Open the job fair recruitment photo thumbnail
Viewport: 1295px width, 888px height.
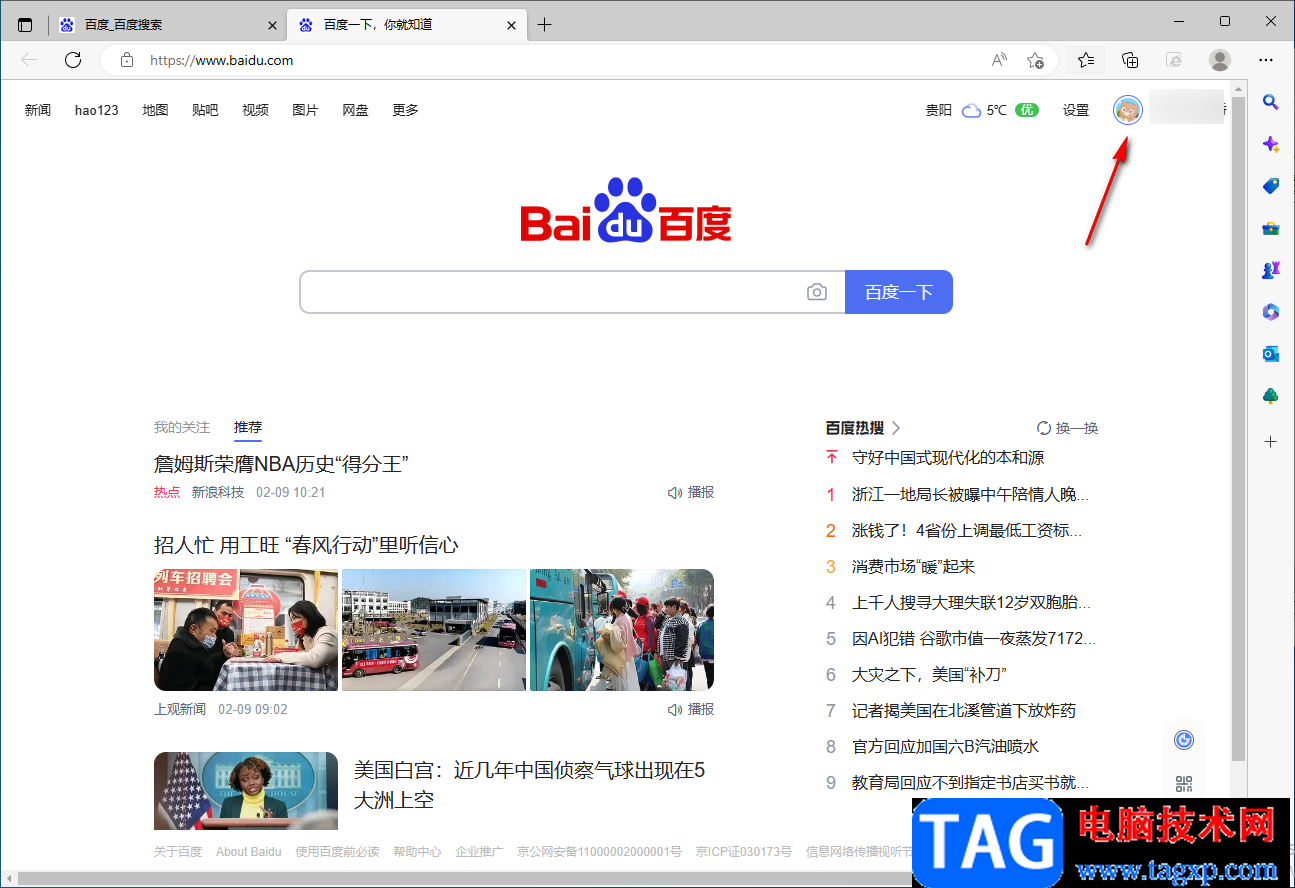[246, 630]
